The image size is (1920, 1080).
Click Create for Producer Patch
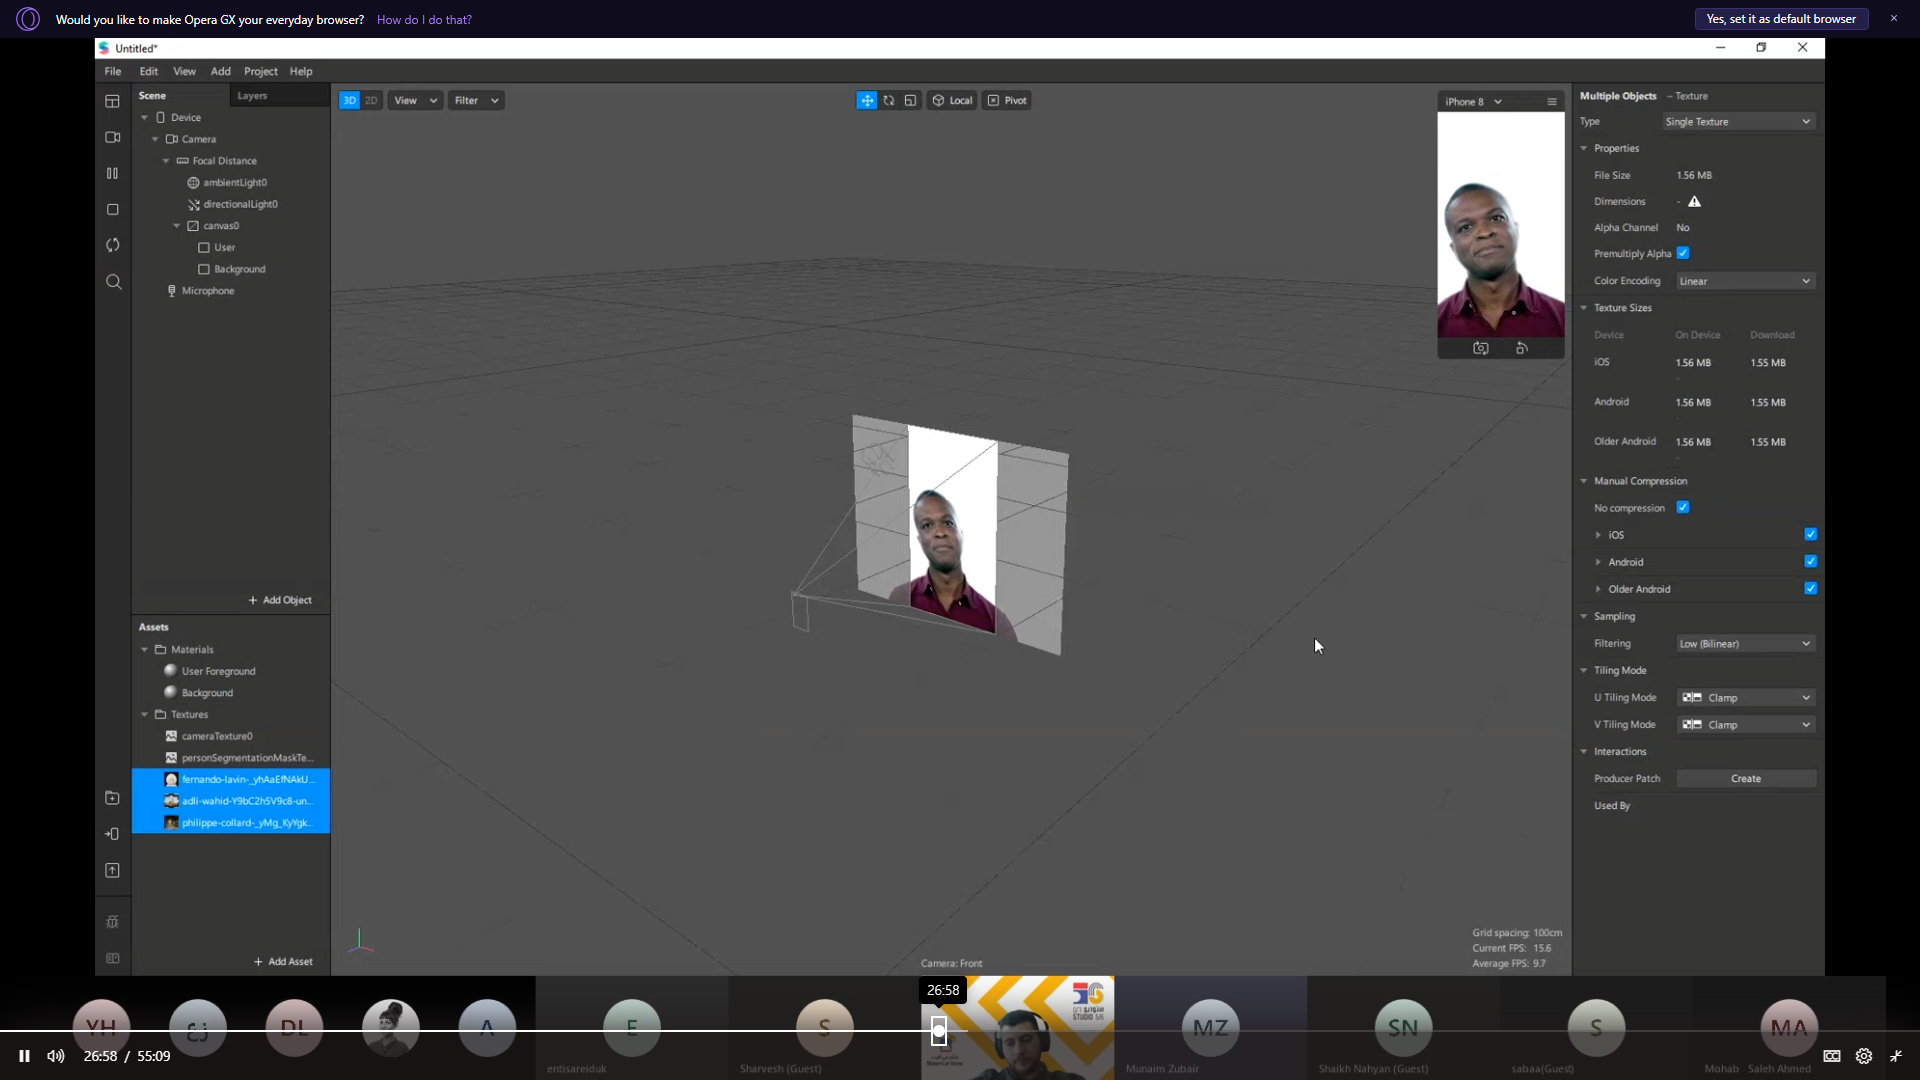coord(1746,779)
